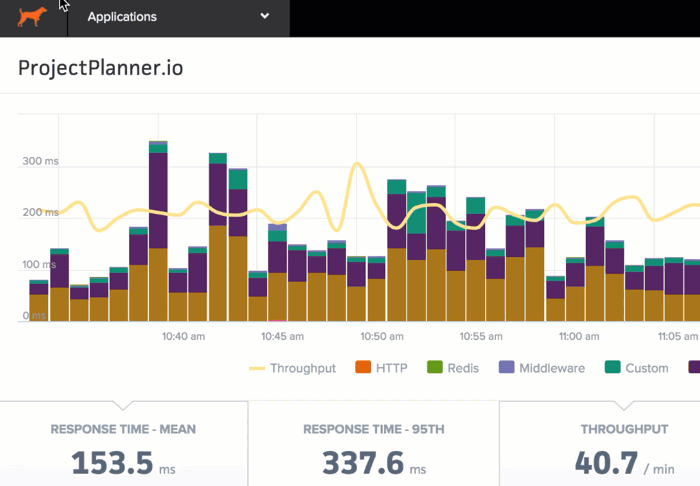Click the orange HTTP legend swatch
This screenshot has height=486, width=700.
(x=363, y=367)
